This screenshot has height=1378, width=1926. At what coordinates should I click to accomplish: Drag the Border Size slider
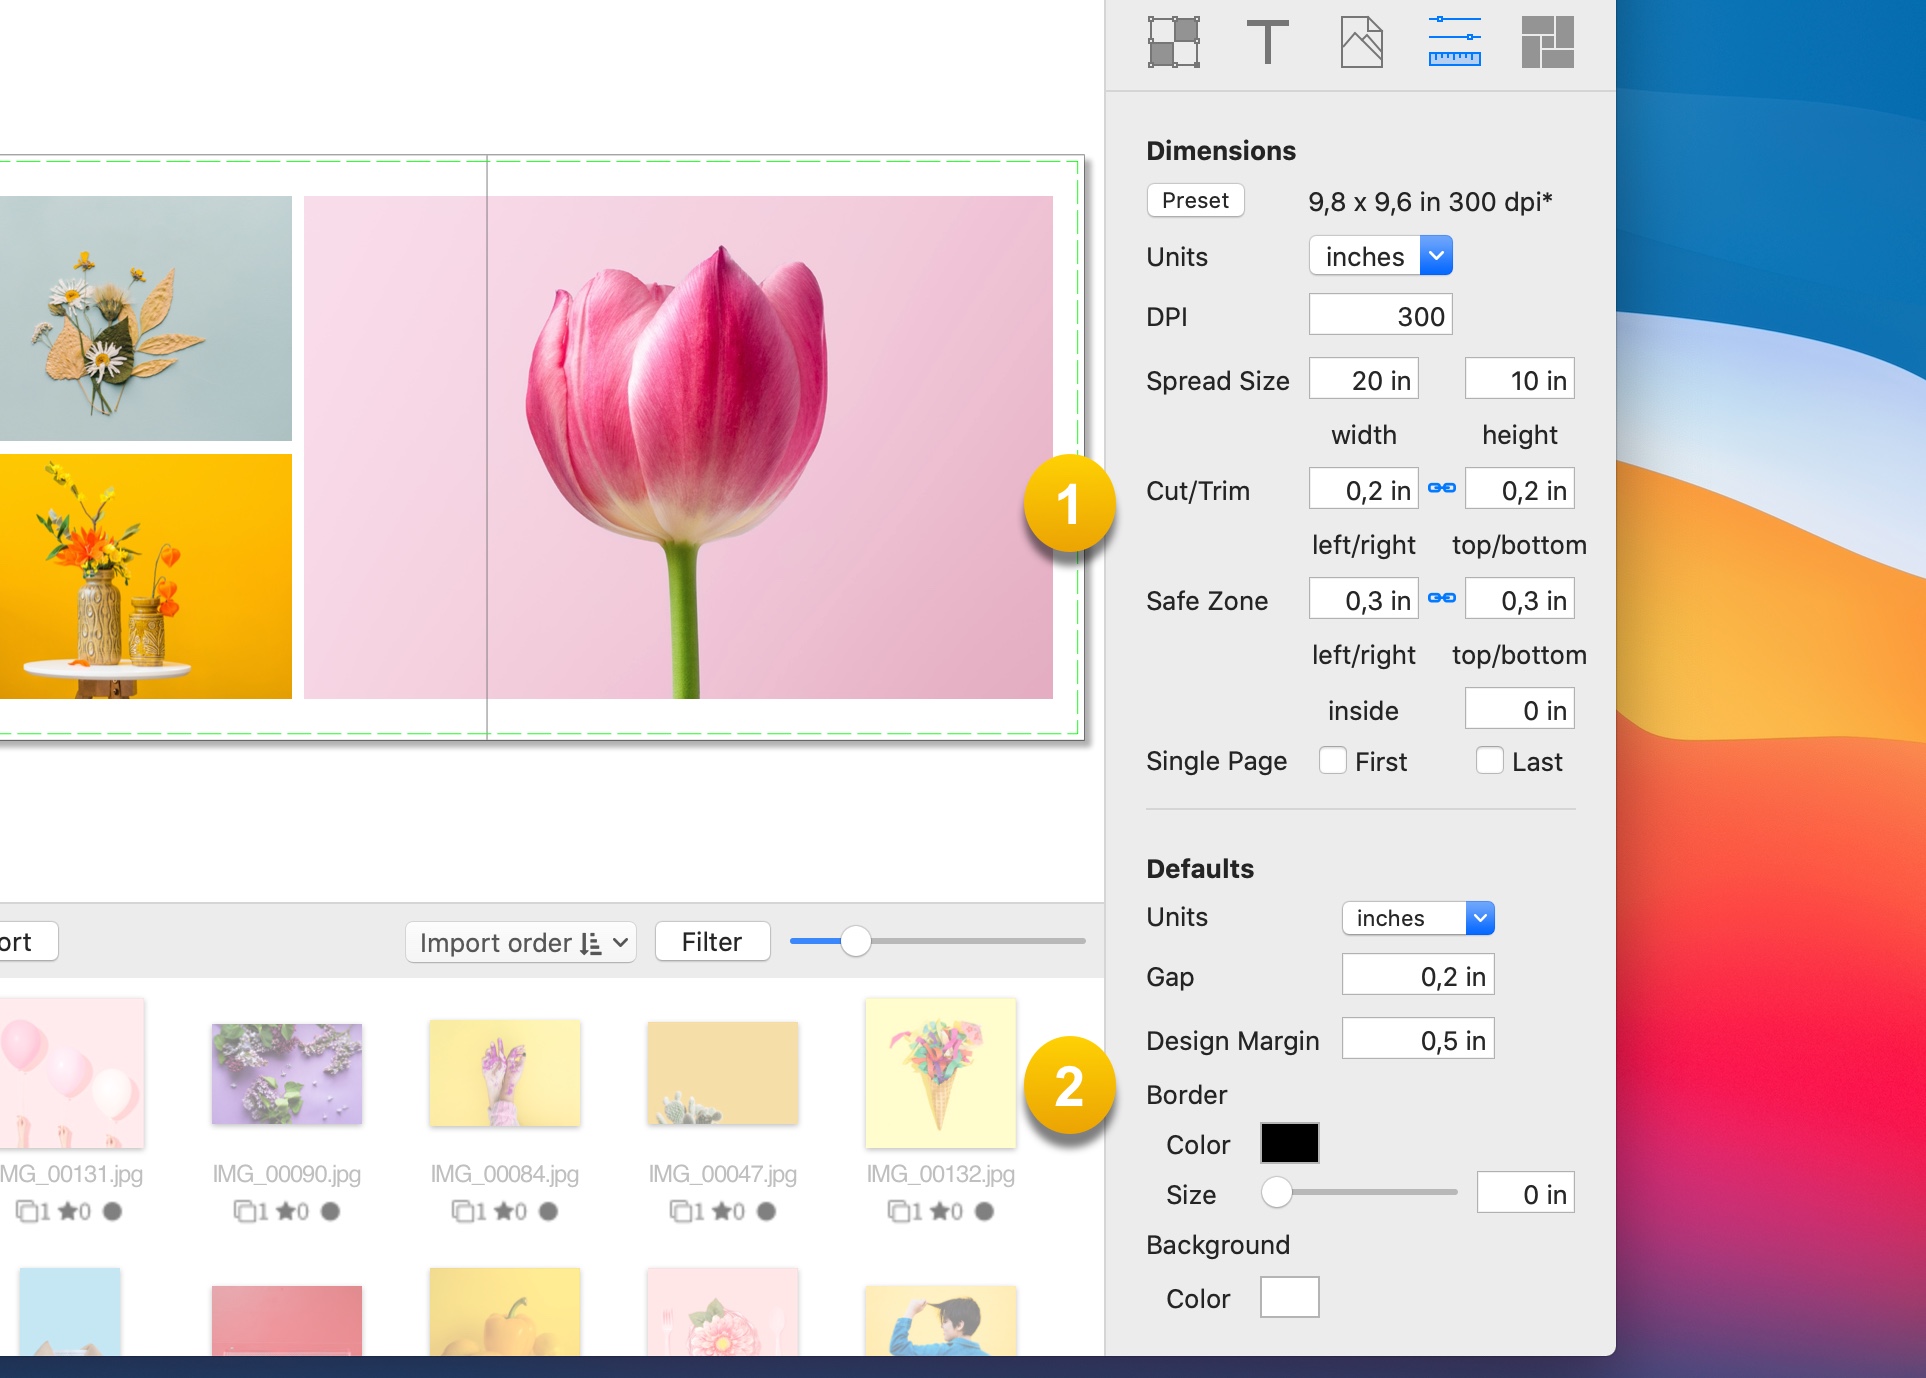click(x=1276, y=1192)
